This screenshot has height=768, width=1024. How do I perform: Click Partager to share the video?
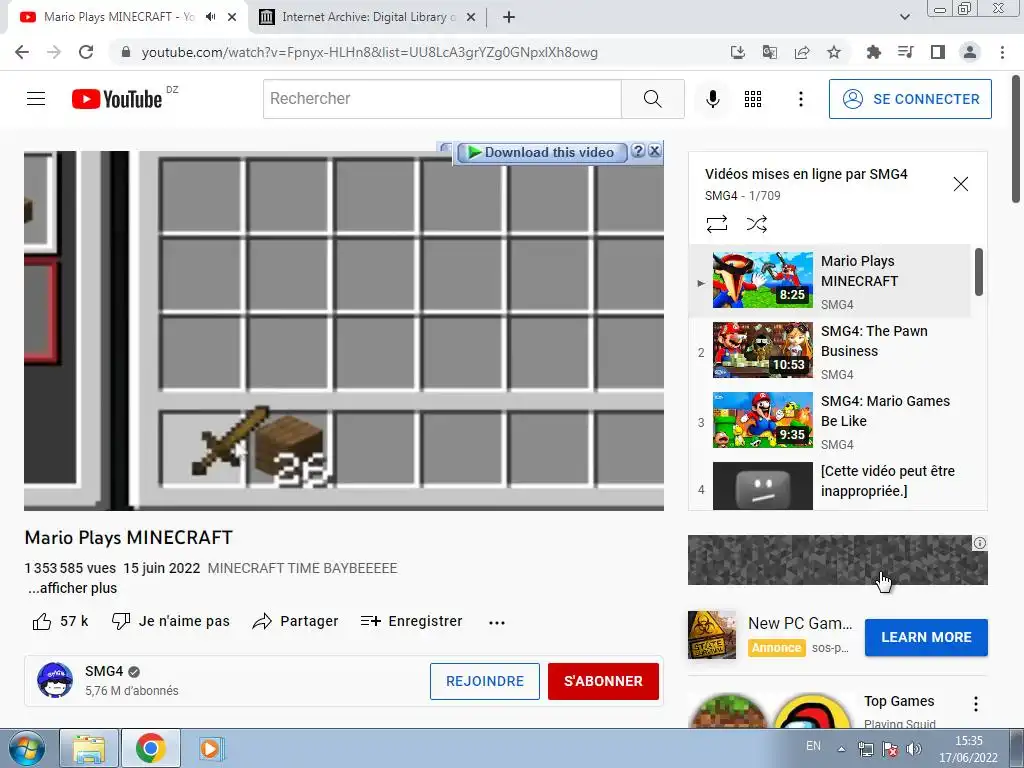295,621
